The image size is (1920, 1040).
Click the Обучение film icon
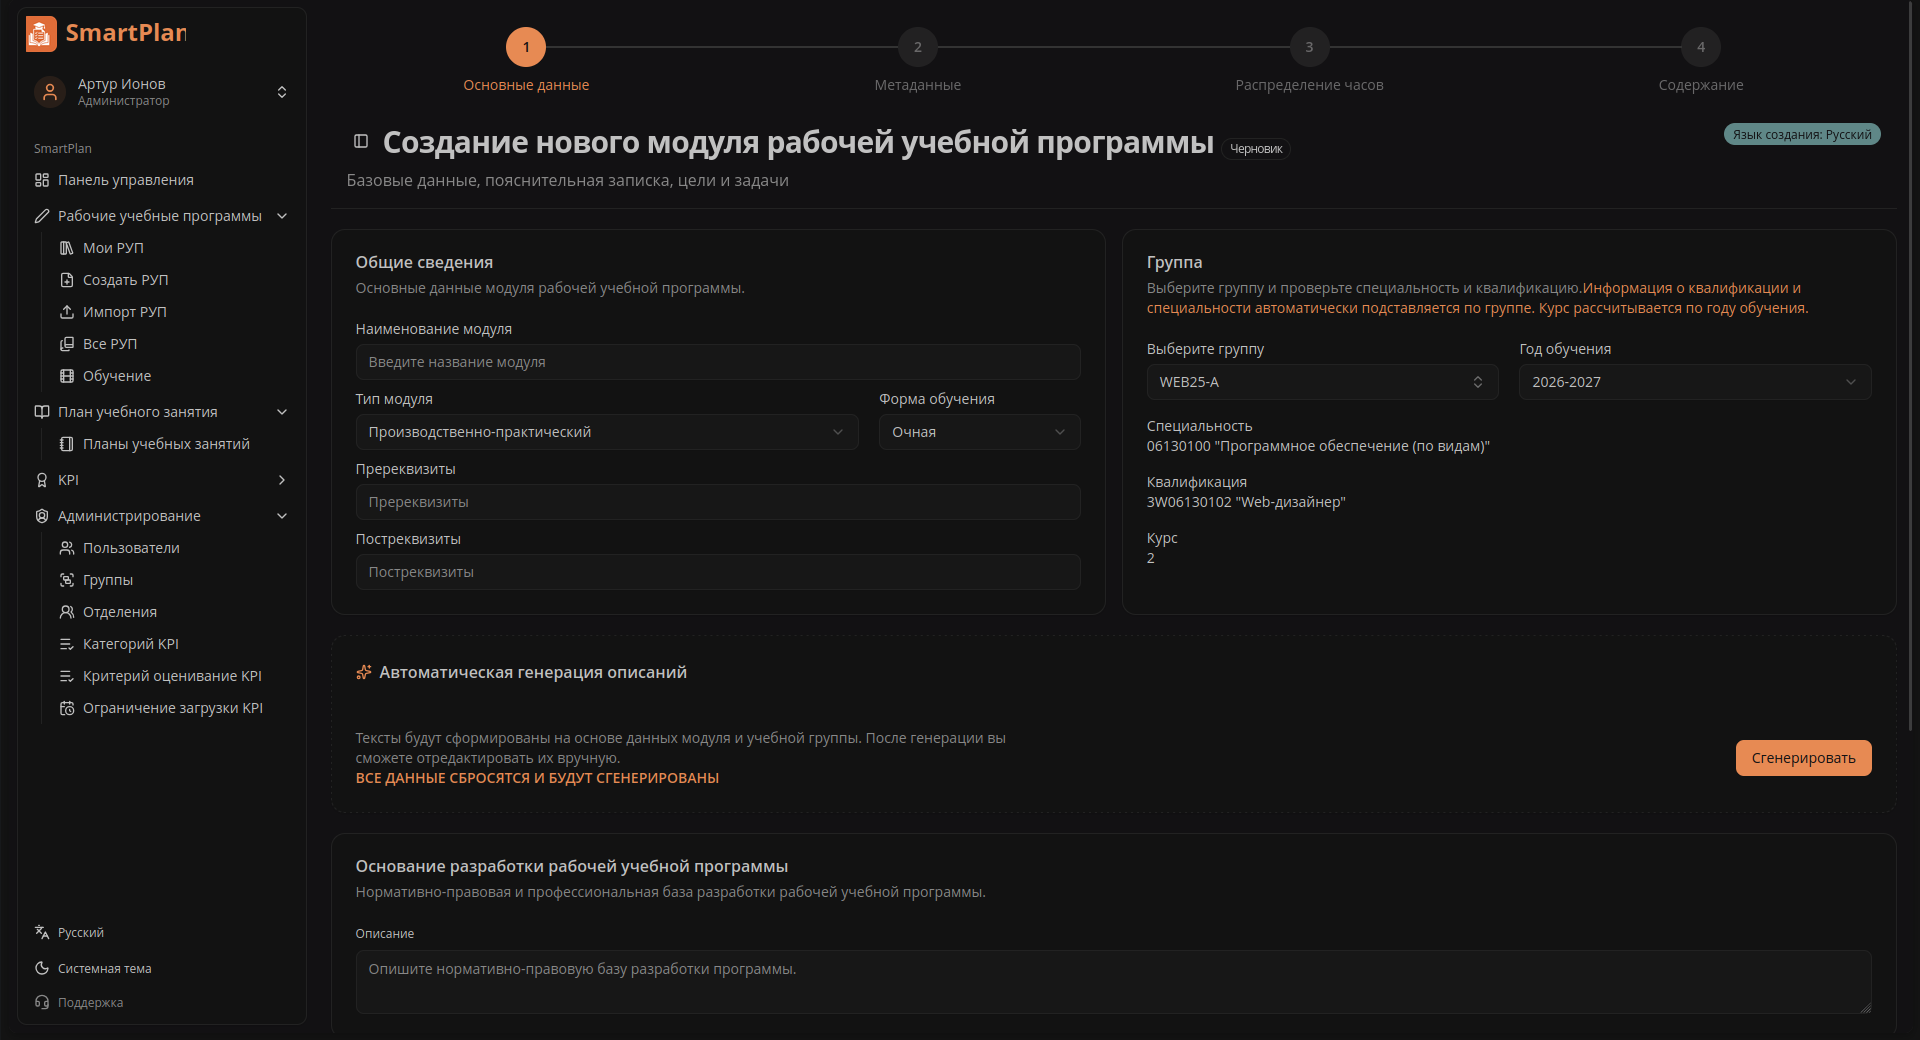[67, 376]
